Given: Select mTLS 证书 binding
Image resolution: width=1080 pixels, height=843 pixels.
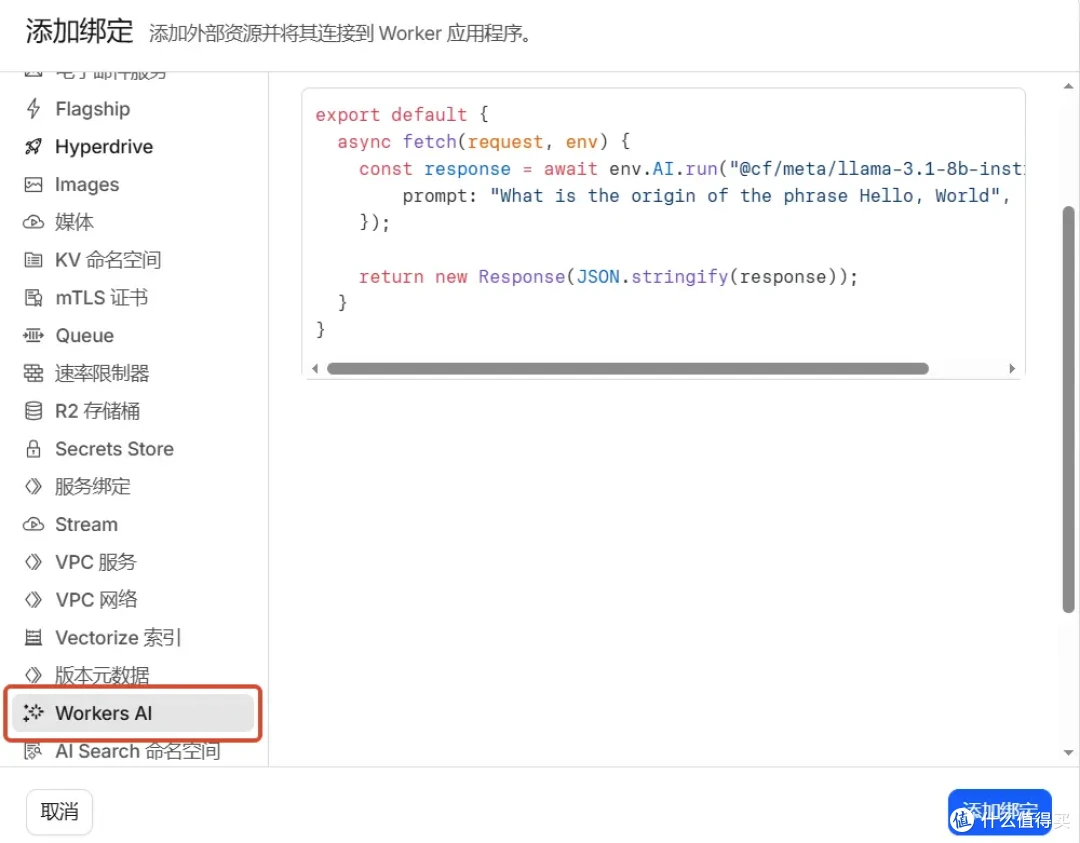Looking at the screenshot, I should 134,298.
